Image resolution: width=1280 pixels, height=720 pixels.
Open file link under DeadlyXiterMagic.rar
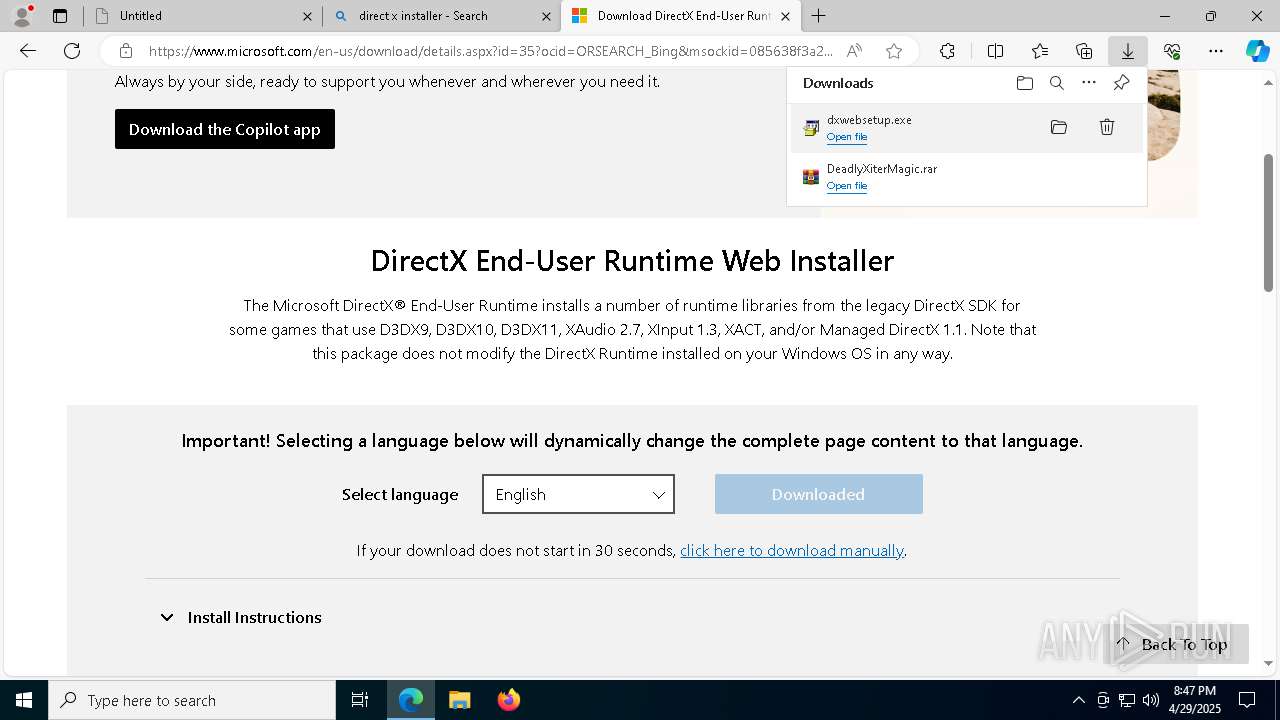click(x=847, y=186)
